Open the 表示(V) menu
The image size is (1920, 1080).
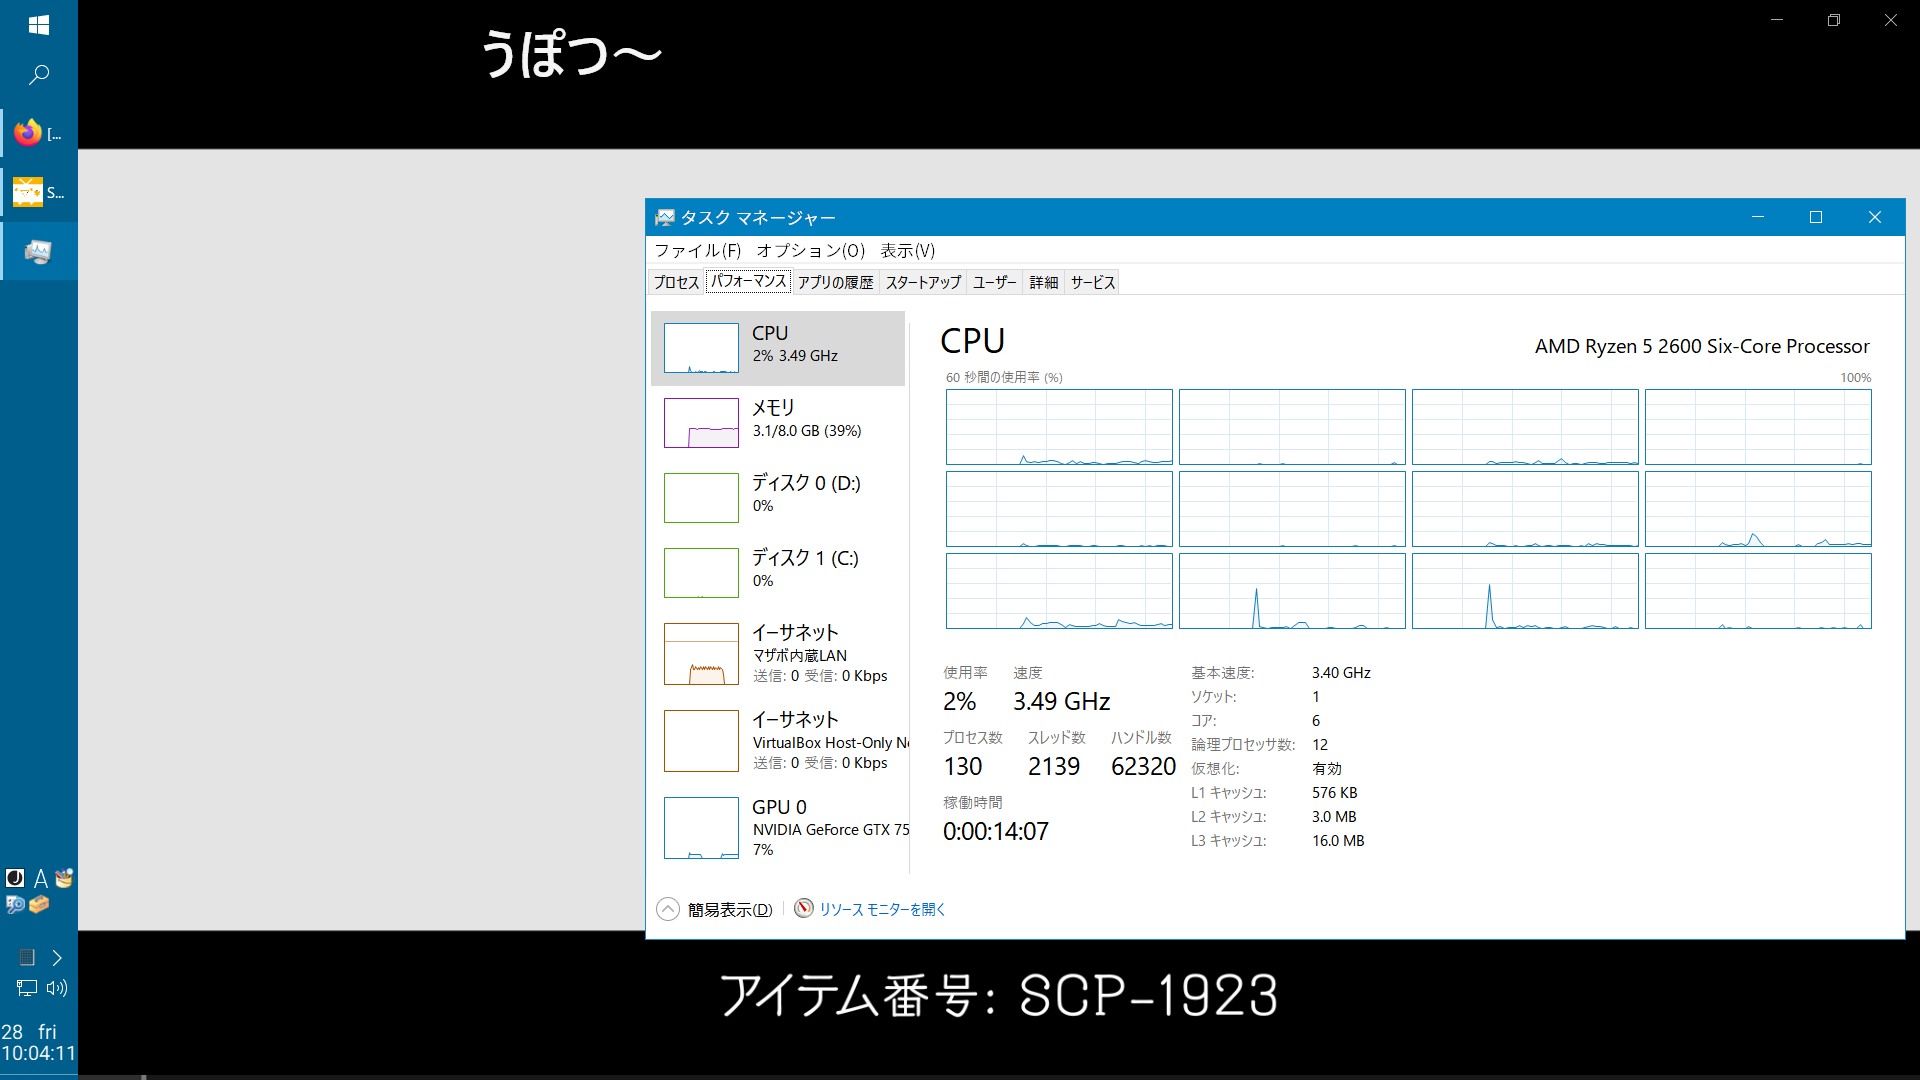click(906, 250)
